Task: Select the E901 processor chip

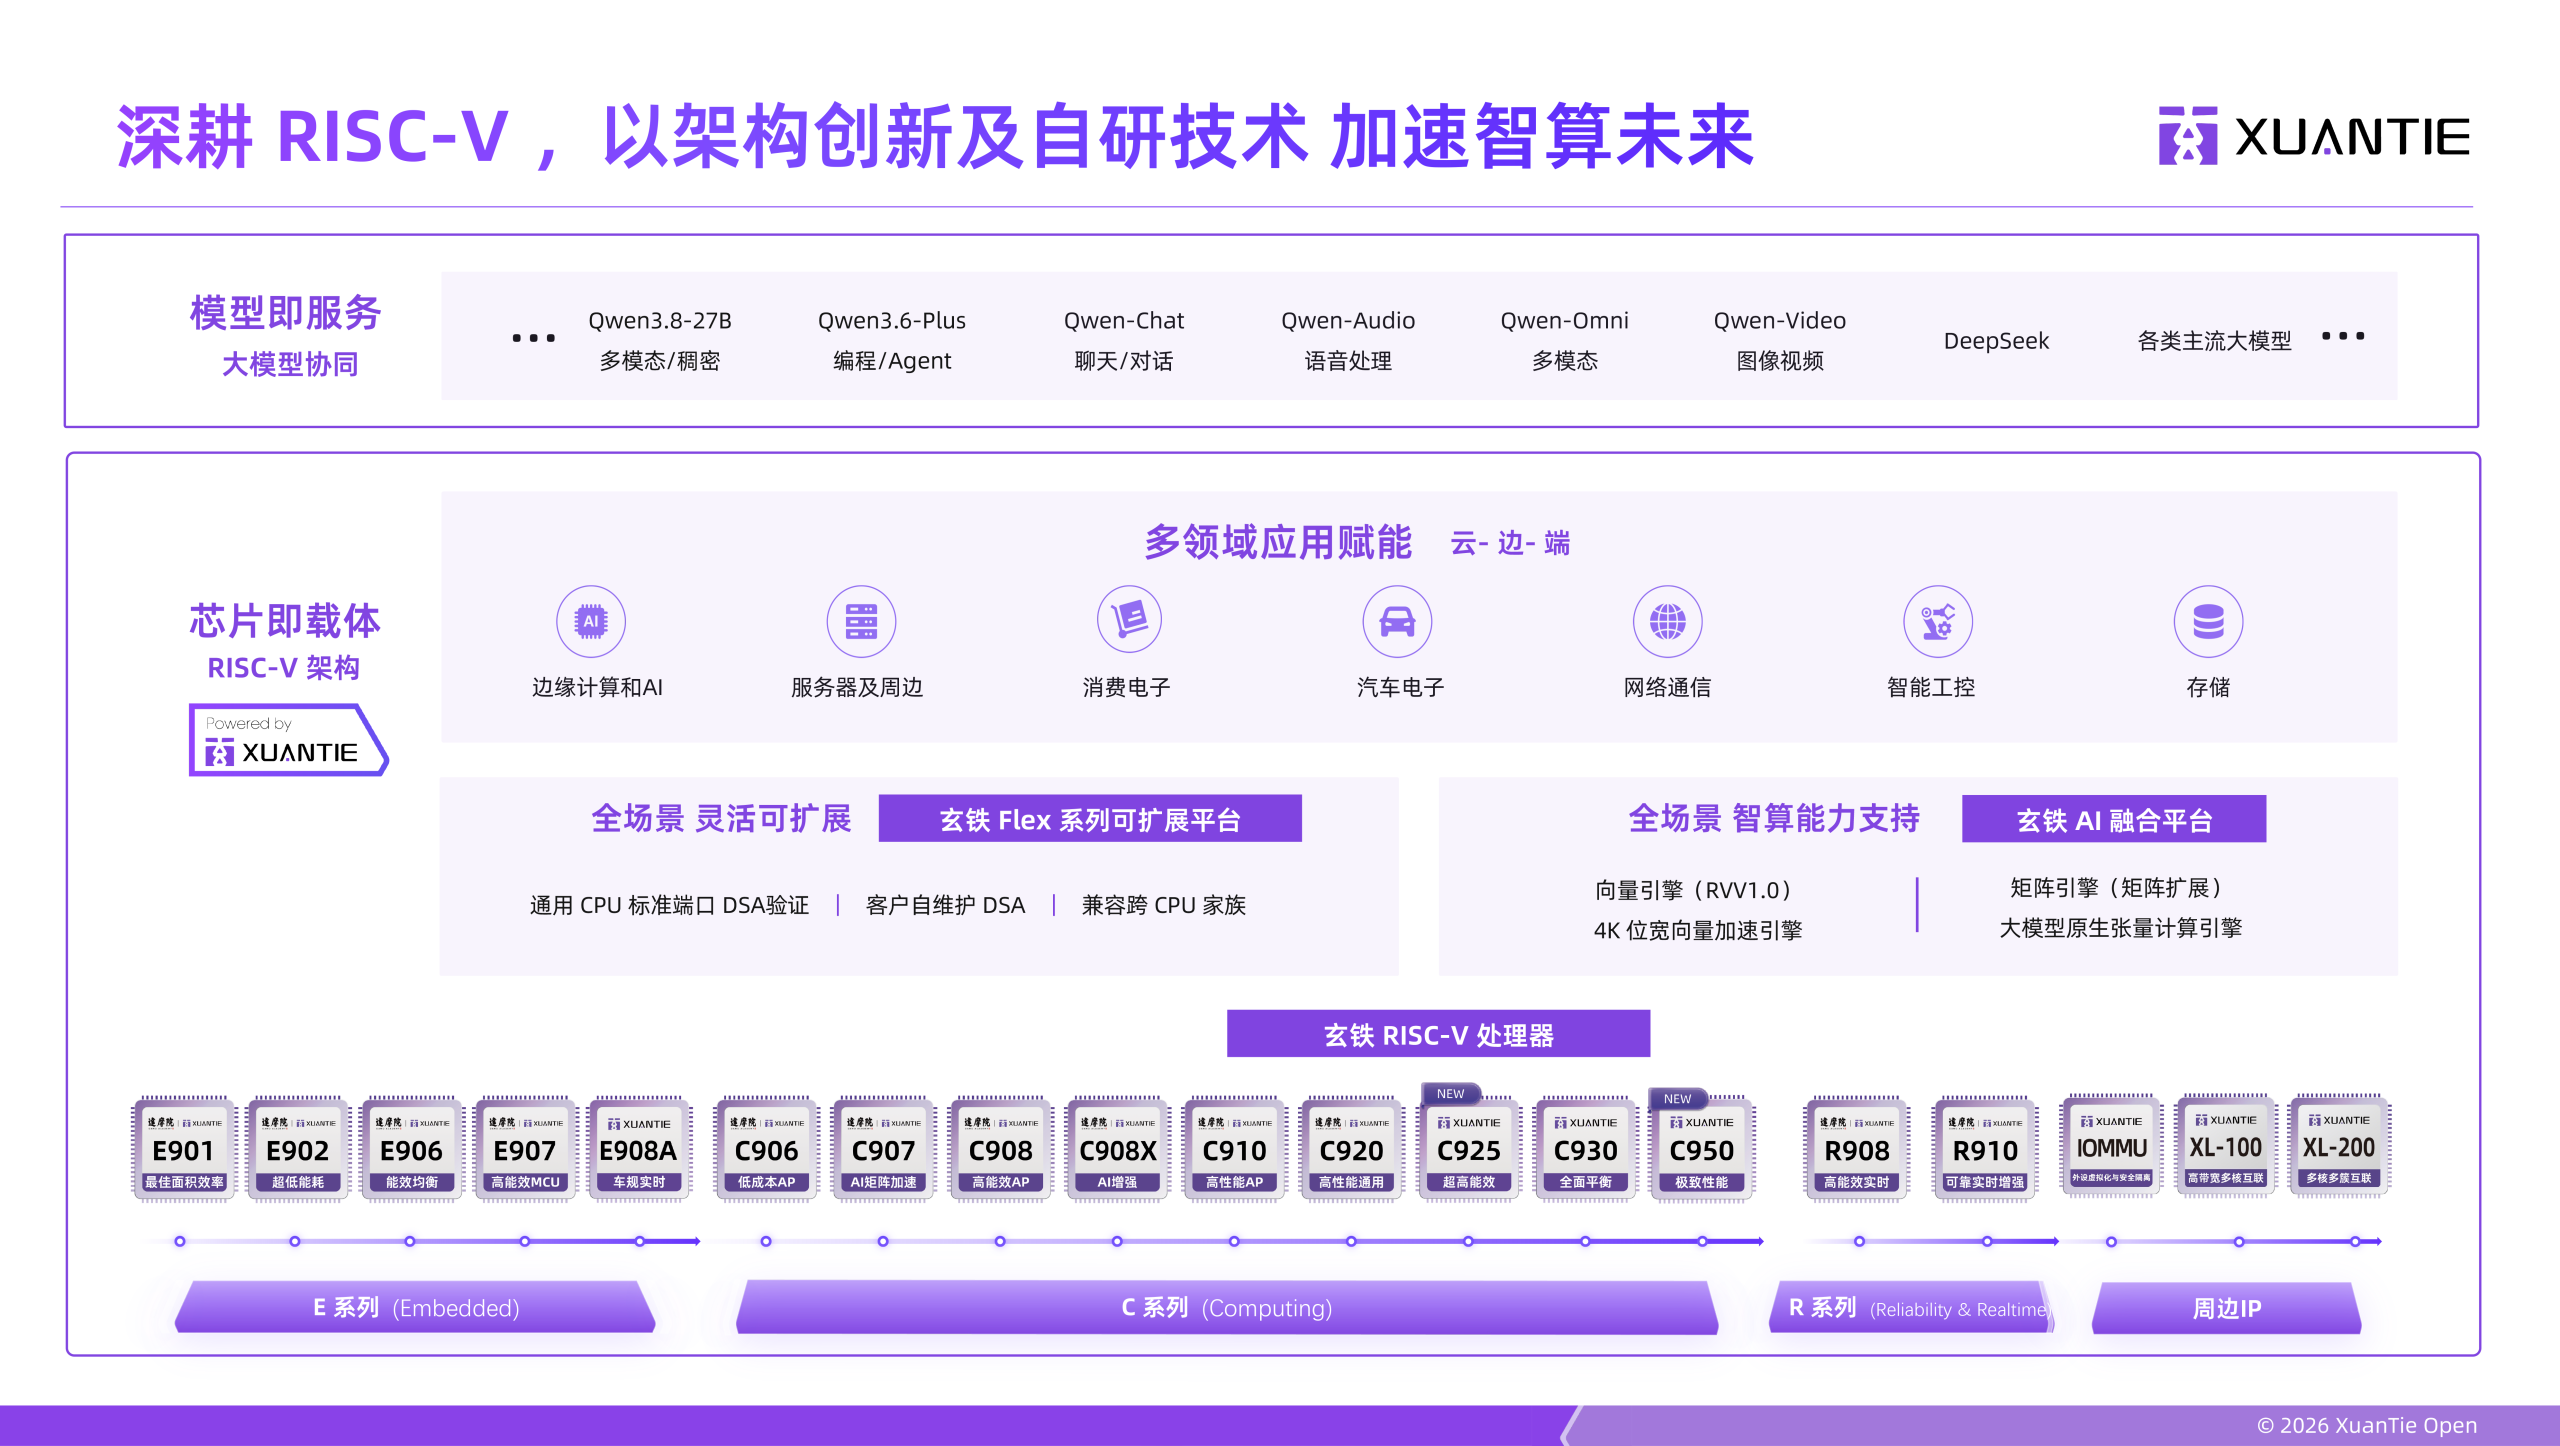Action: tap(184, 1149)
